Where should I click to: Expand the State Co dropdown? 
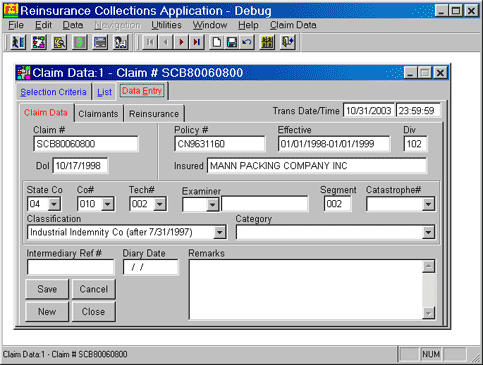[54, 204]
